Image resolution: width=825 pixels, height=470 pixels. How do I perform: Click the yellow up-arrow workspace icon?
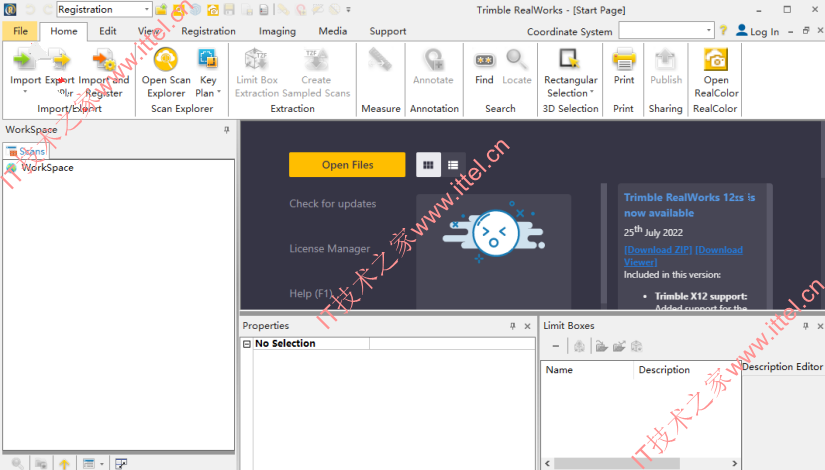(x=64, y=464)
